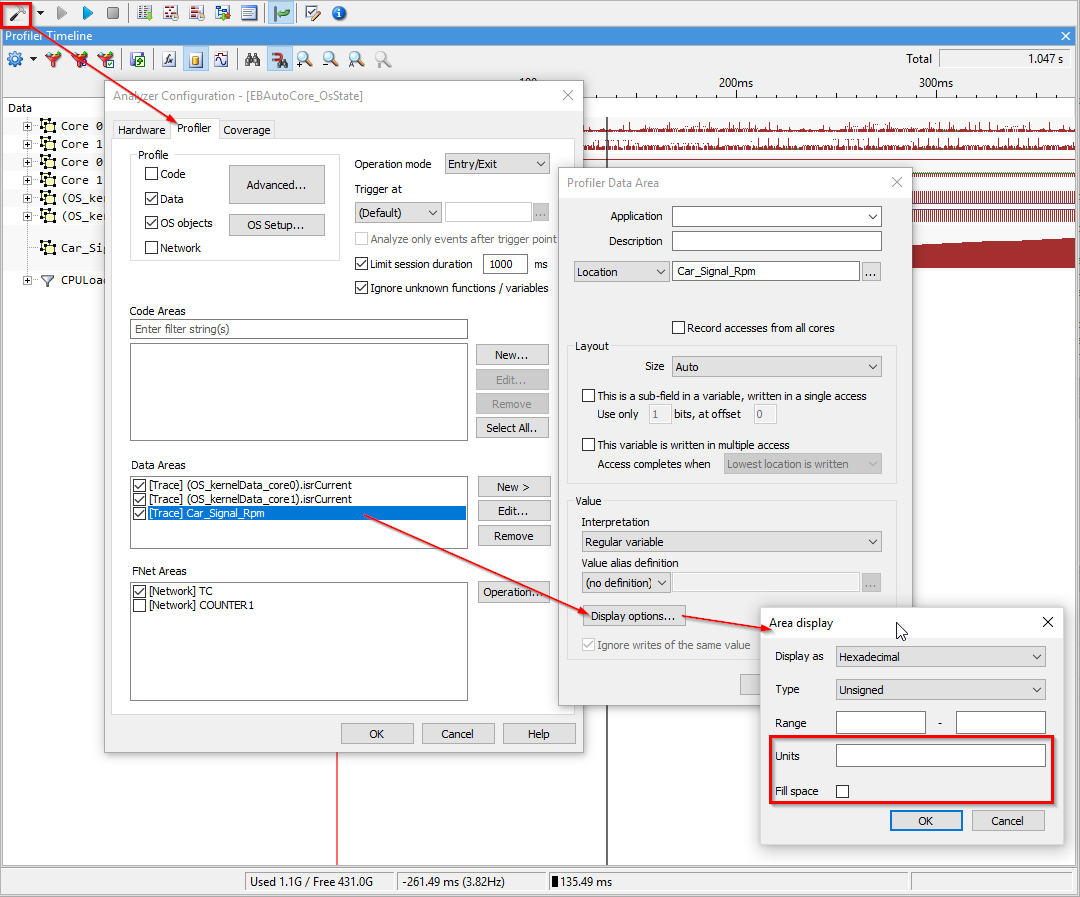Click into the Units text field

coord(940,756)
